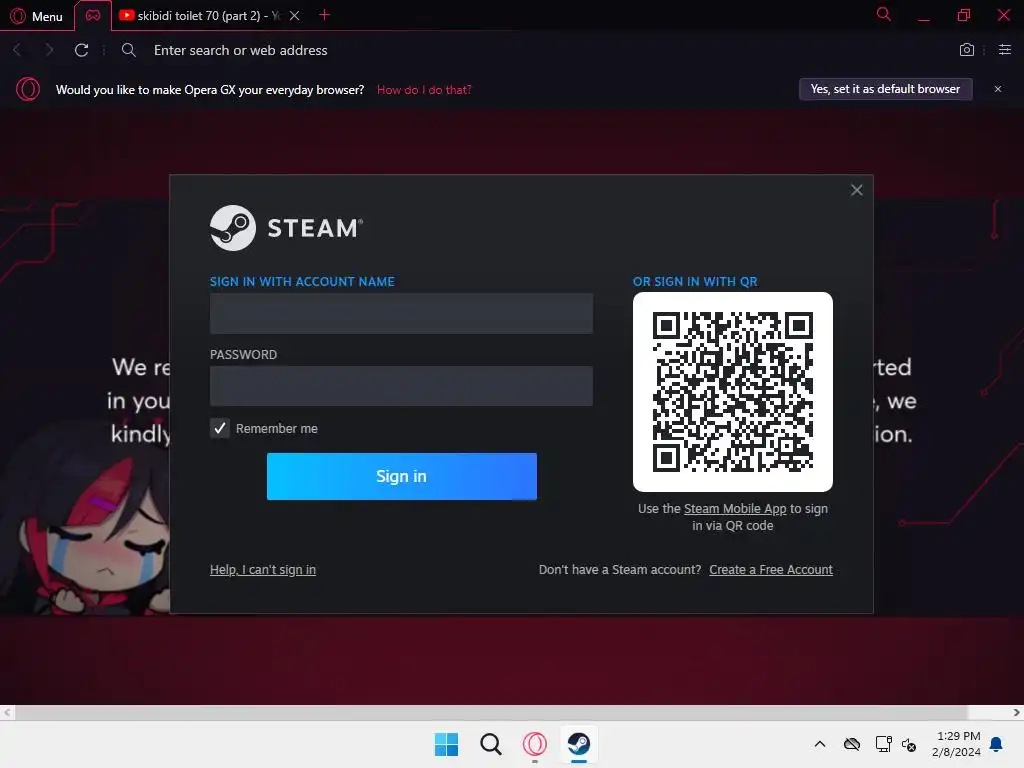Click Create a Free Account link
The width and height of the screenshot is (1024, 768).
tap(771, 569)
